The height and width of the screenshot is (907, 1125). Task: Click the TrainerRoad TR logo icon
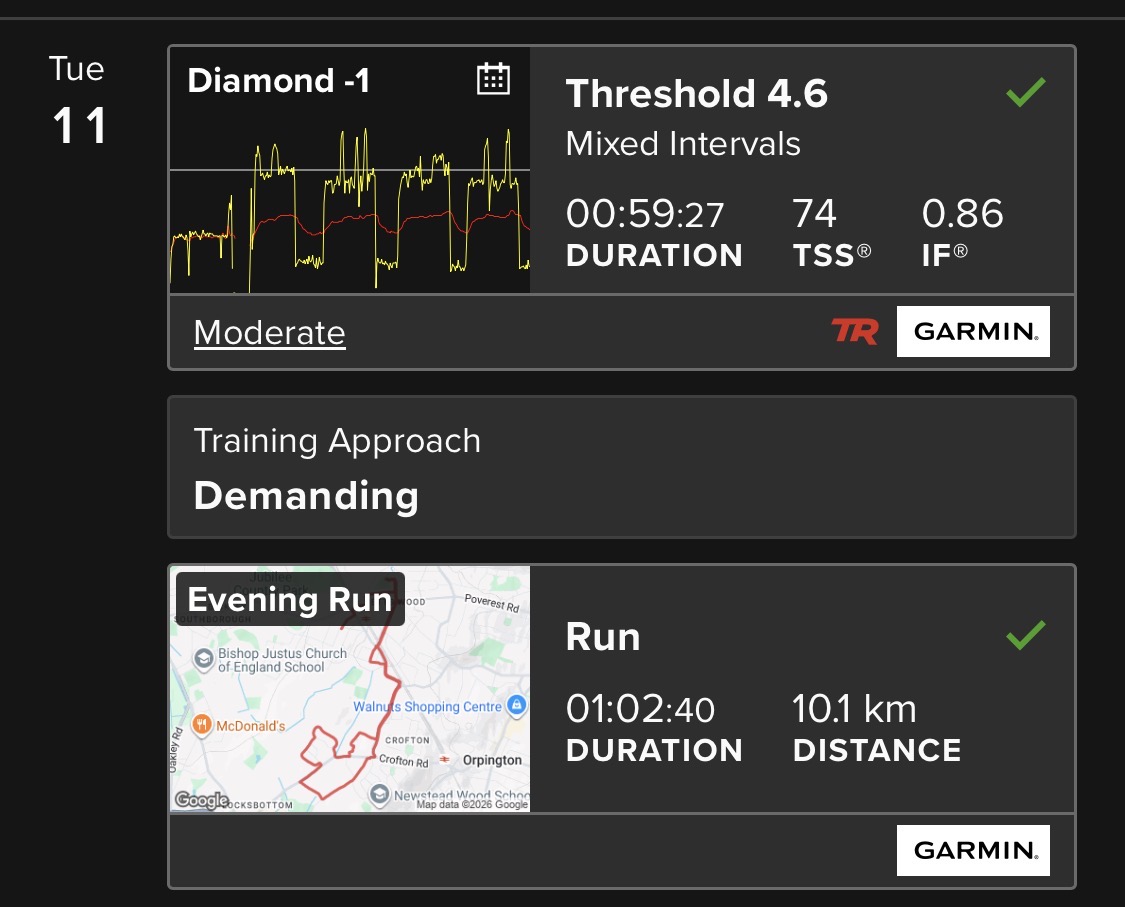[x=855, y=332]
